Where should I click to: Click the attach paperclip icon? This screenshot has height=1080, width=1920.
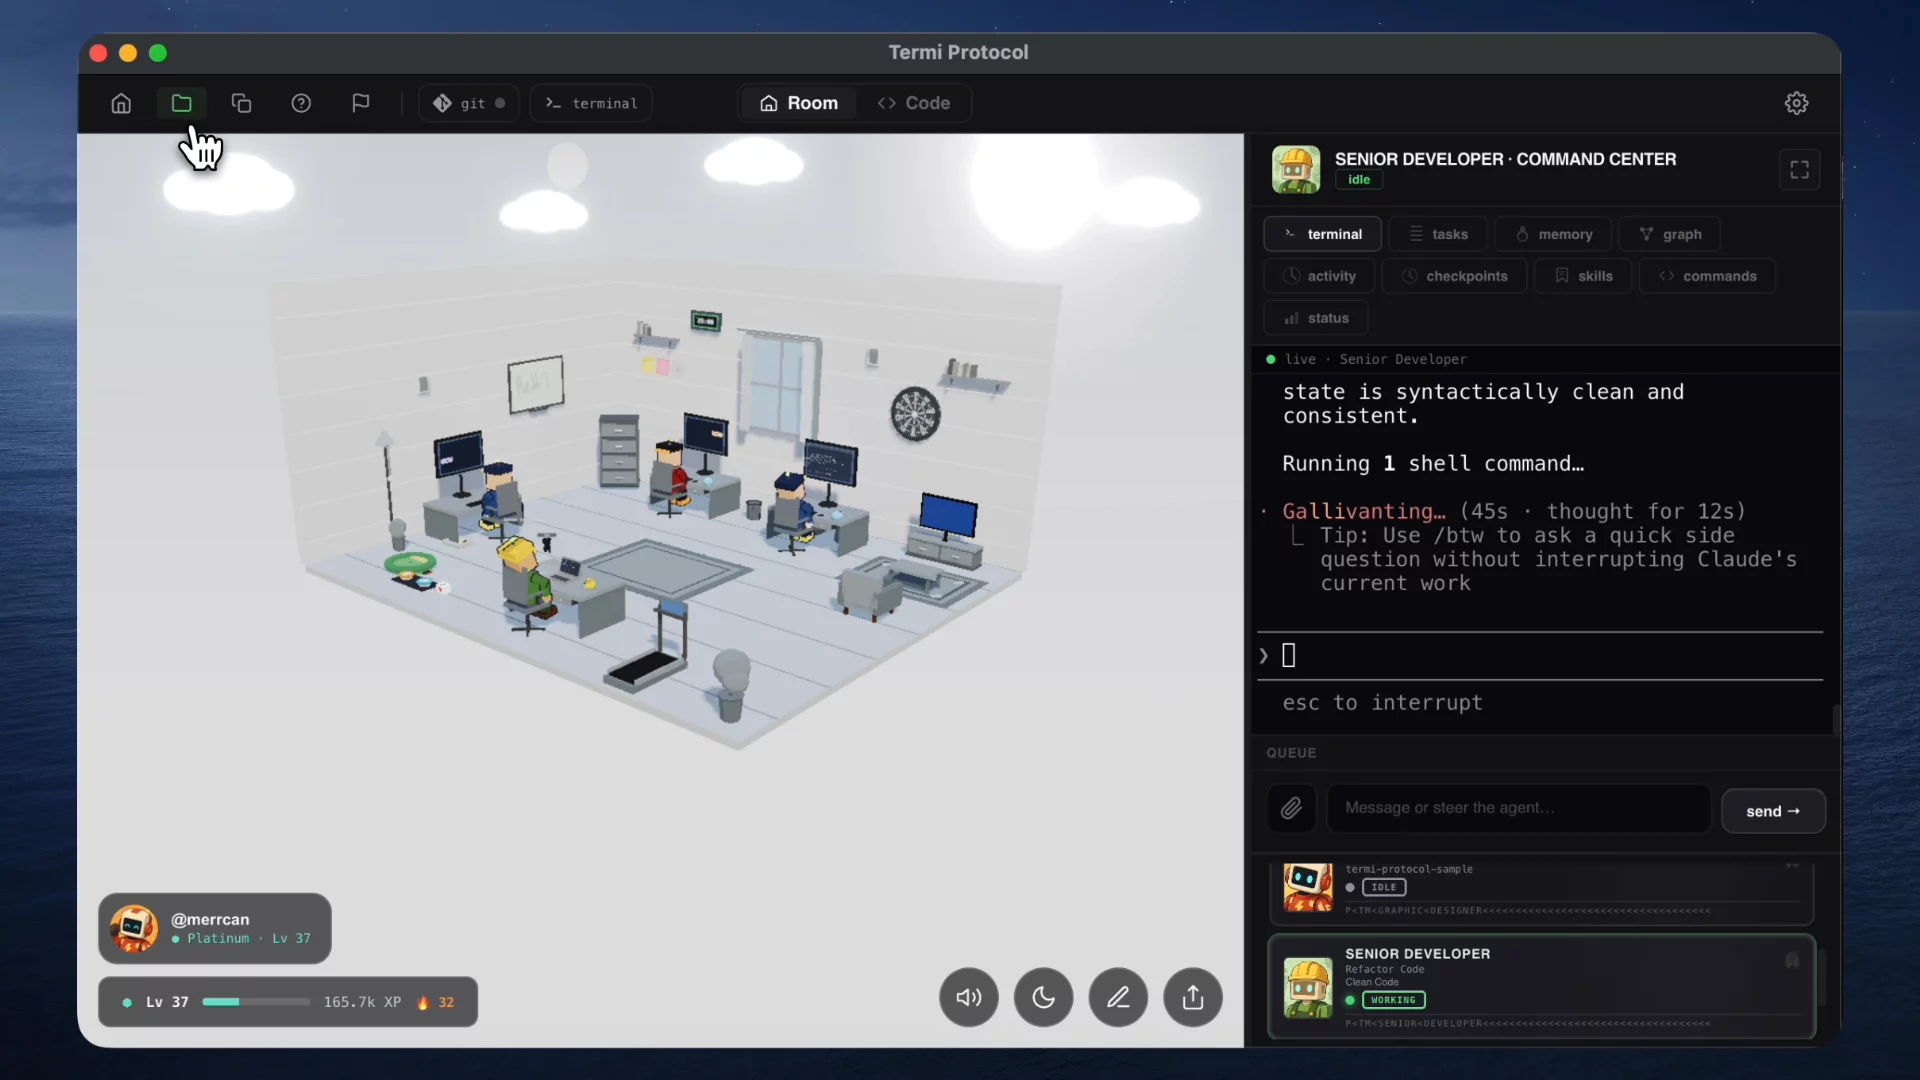[x=1292, y=808]
